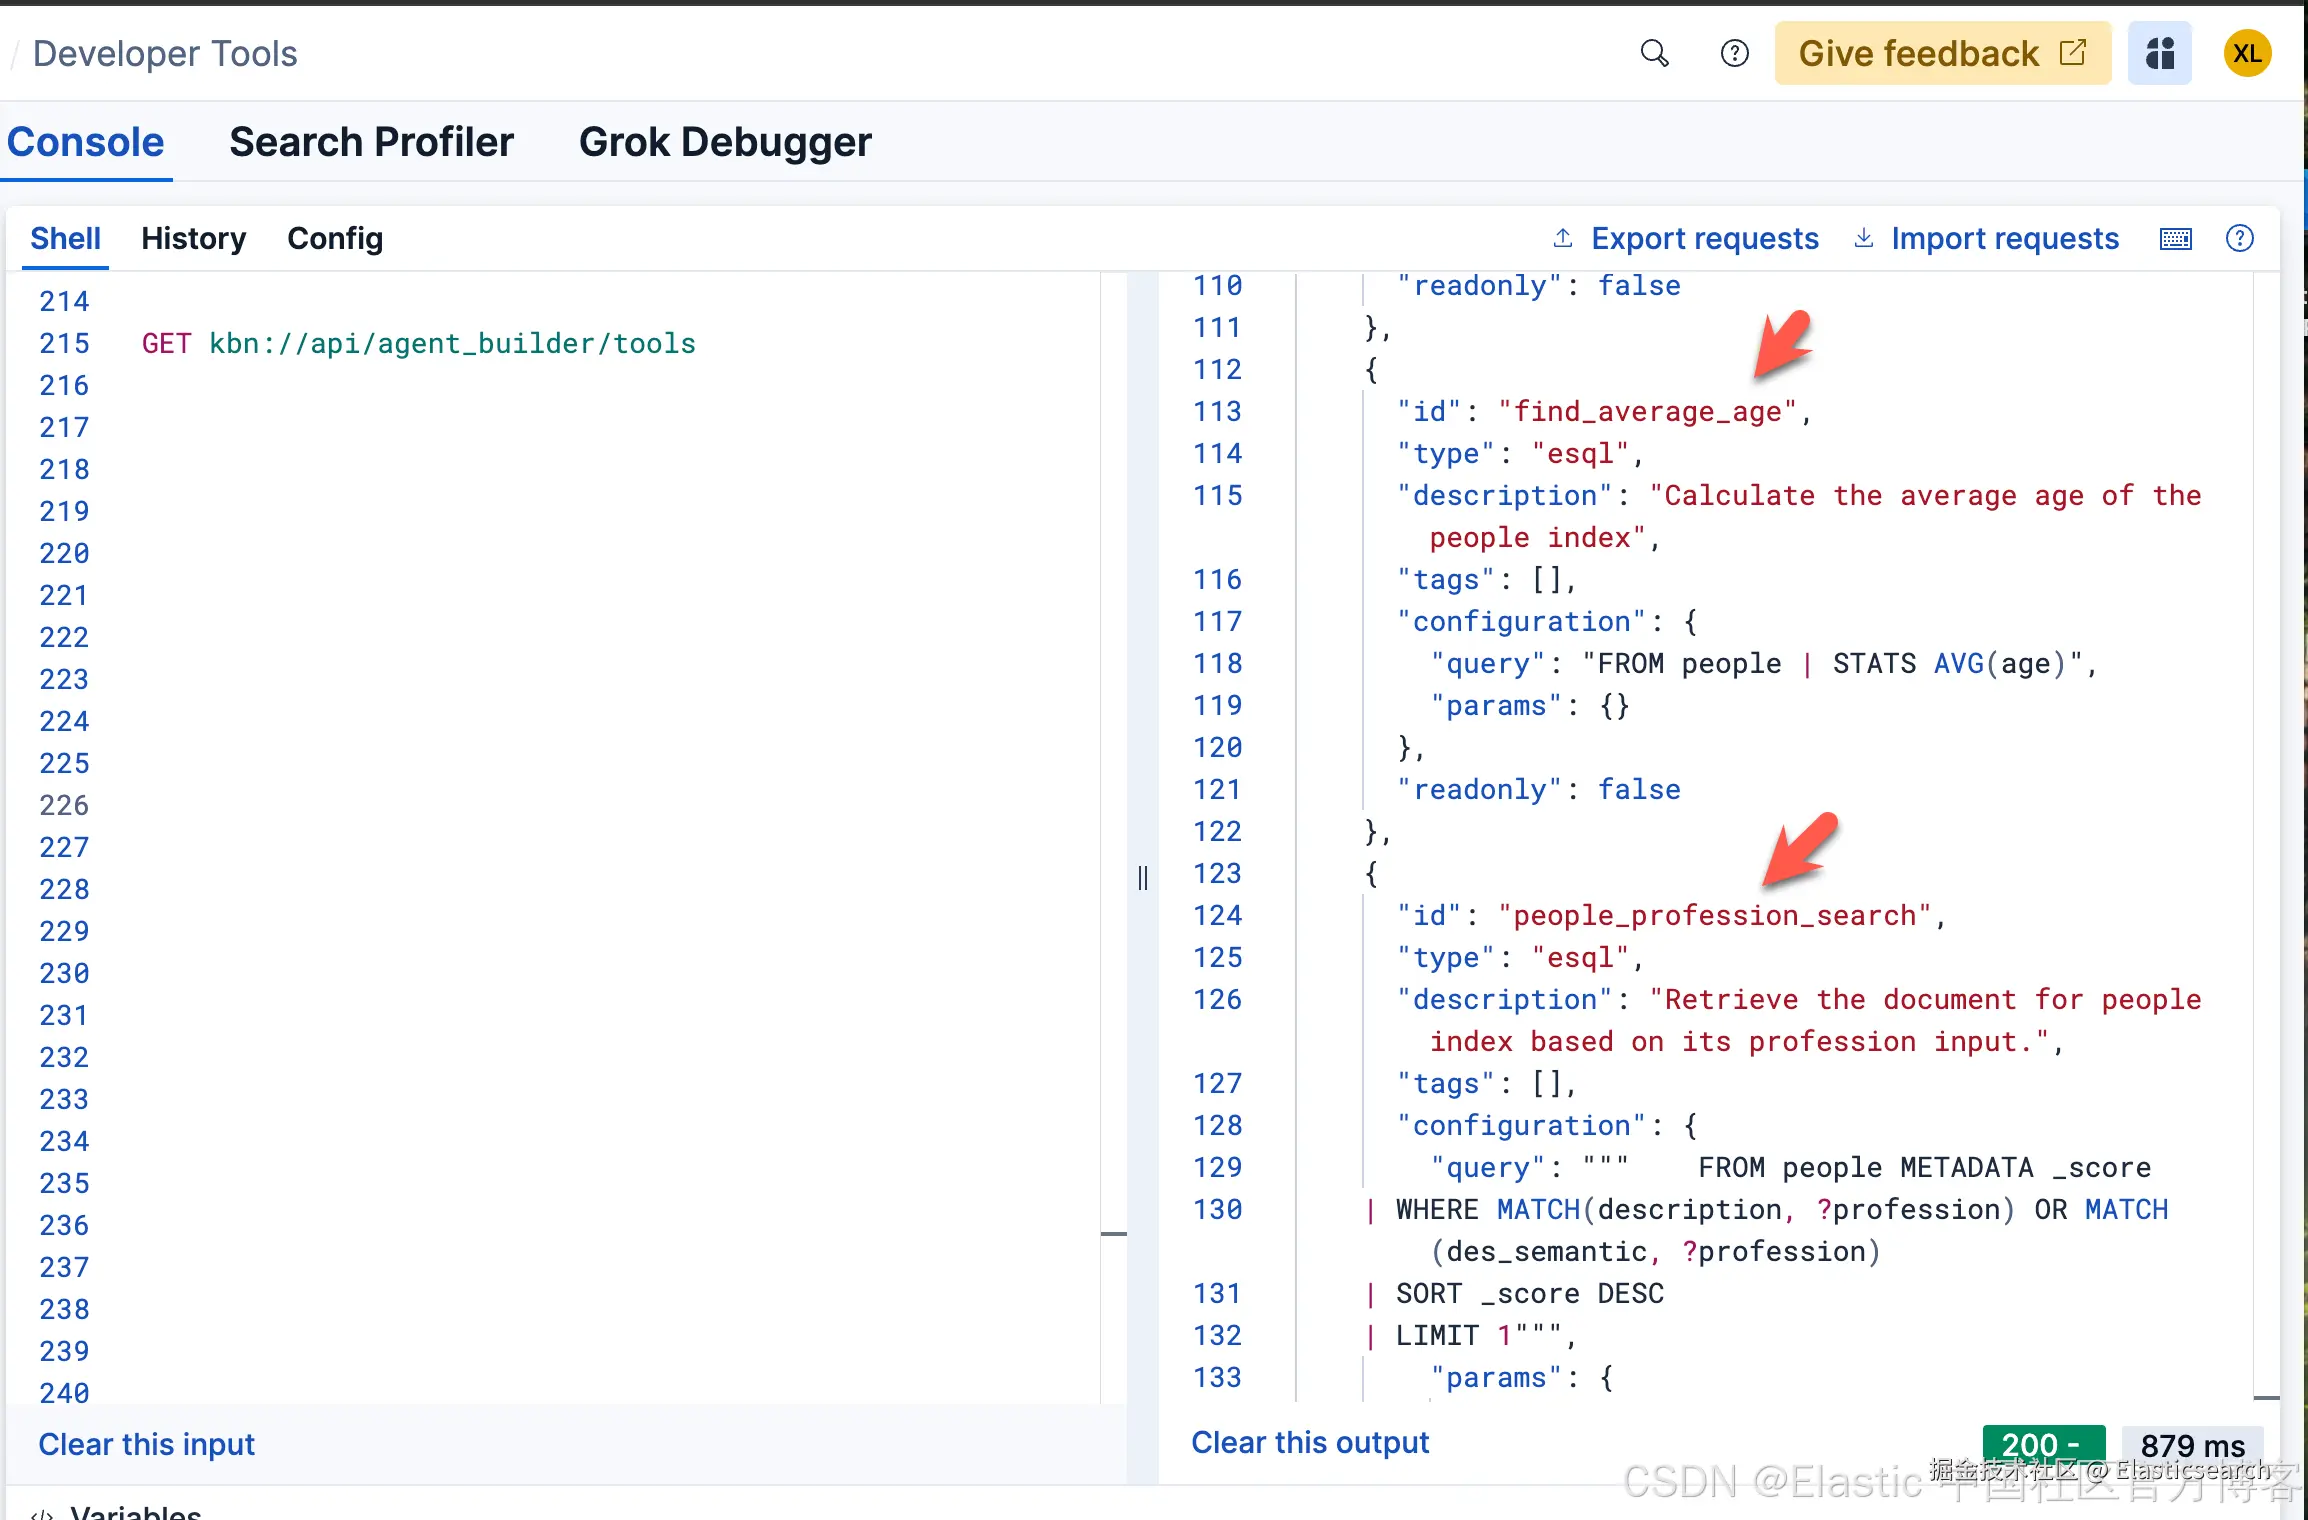
Task: Open the Grok Debugger tab
Action: point(725,142)
